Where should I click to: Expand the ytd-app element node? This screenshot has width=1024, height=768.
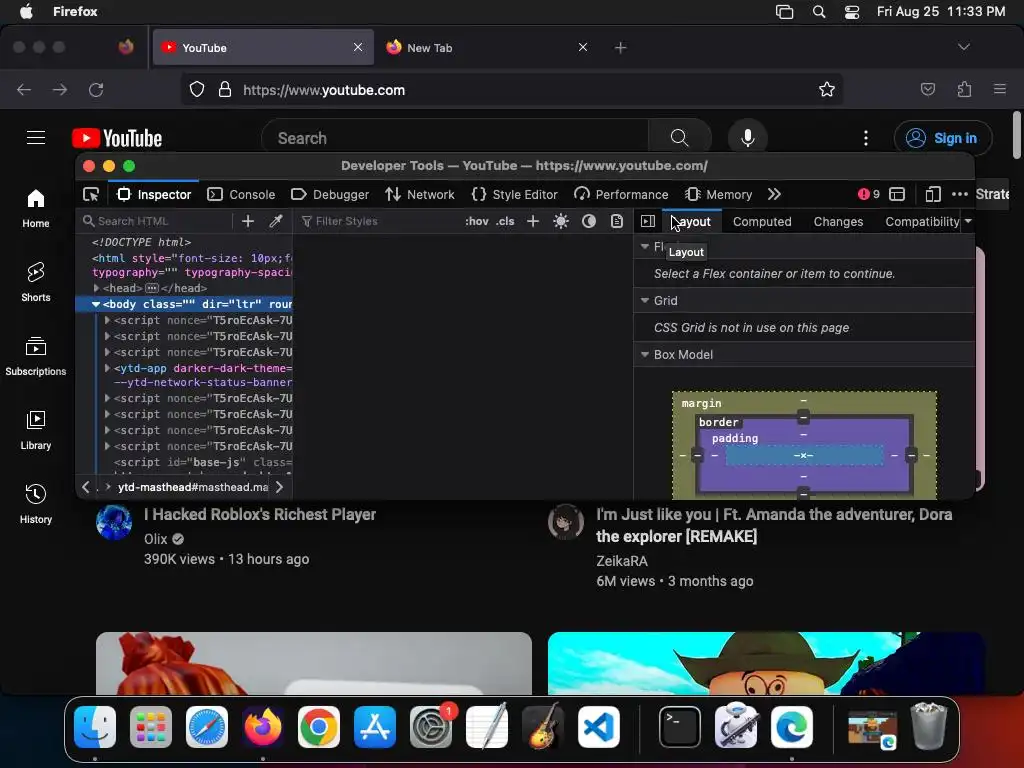pyautogui.click(x=108, y=368)
